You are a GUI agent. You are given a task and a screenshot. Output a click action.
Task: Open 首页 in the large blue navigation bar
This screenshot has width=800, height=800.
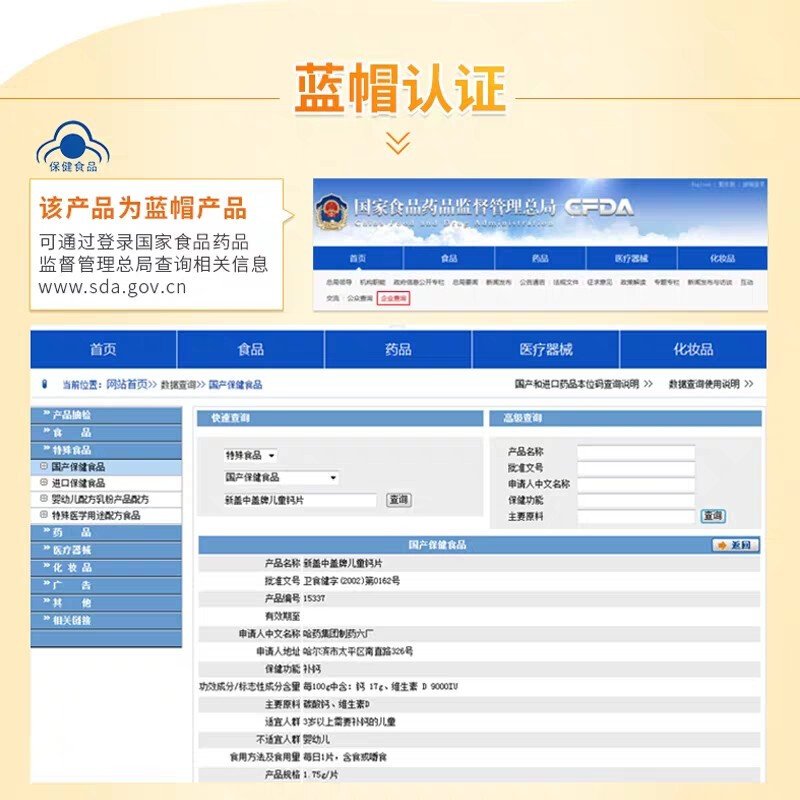[104, 349]
